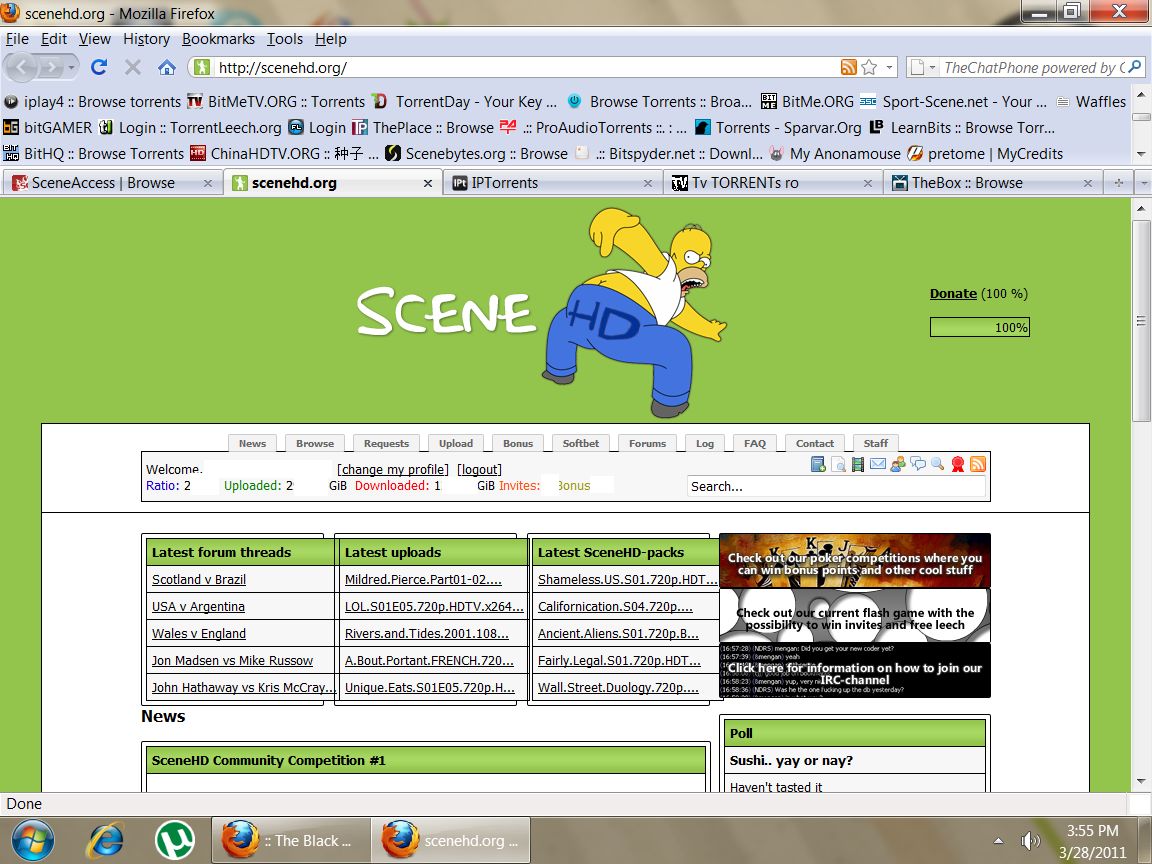Open the History menu
Viewport: 1152px width, 864px height.
pyautogui.click(x=146, y=39)
